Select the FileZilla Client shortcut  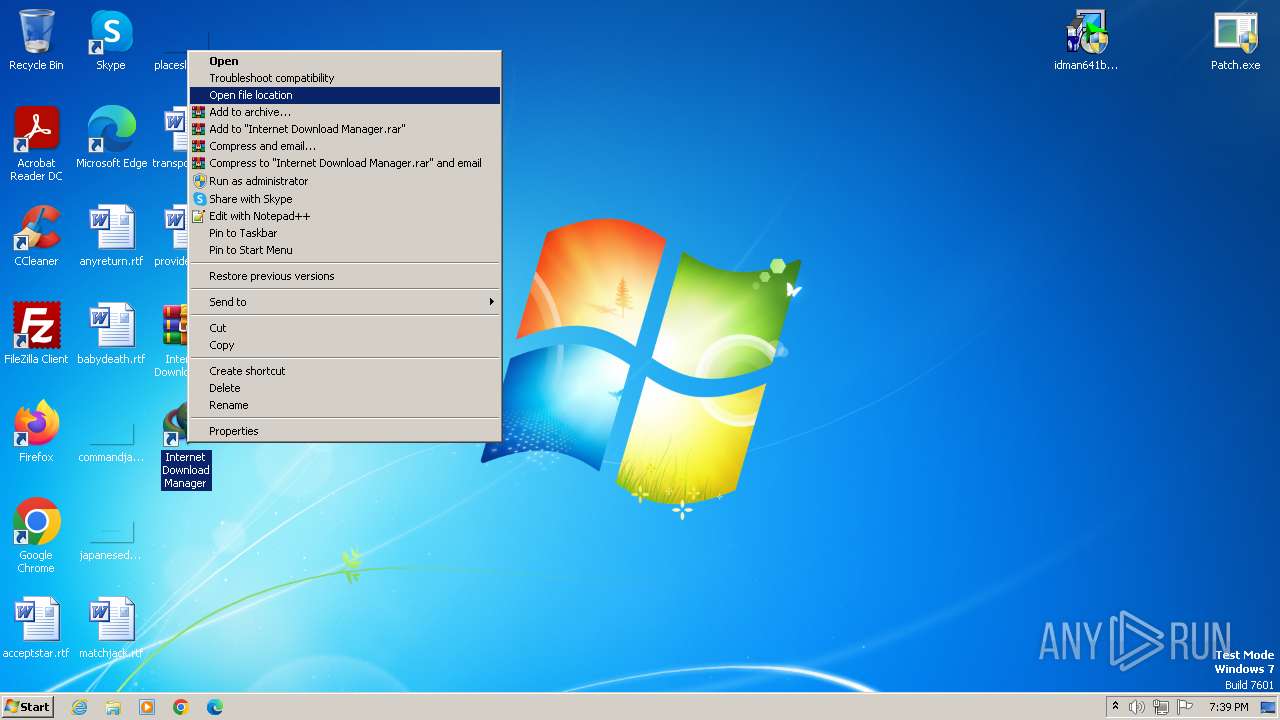36,334
